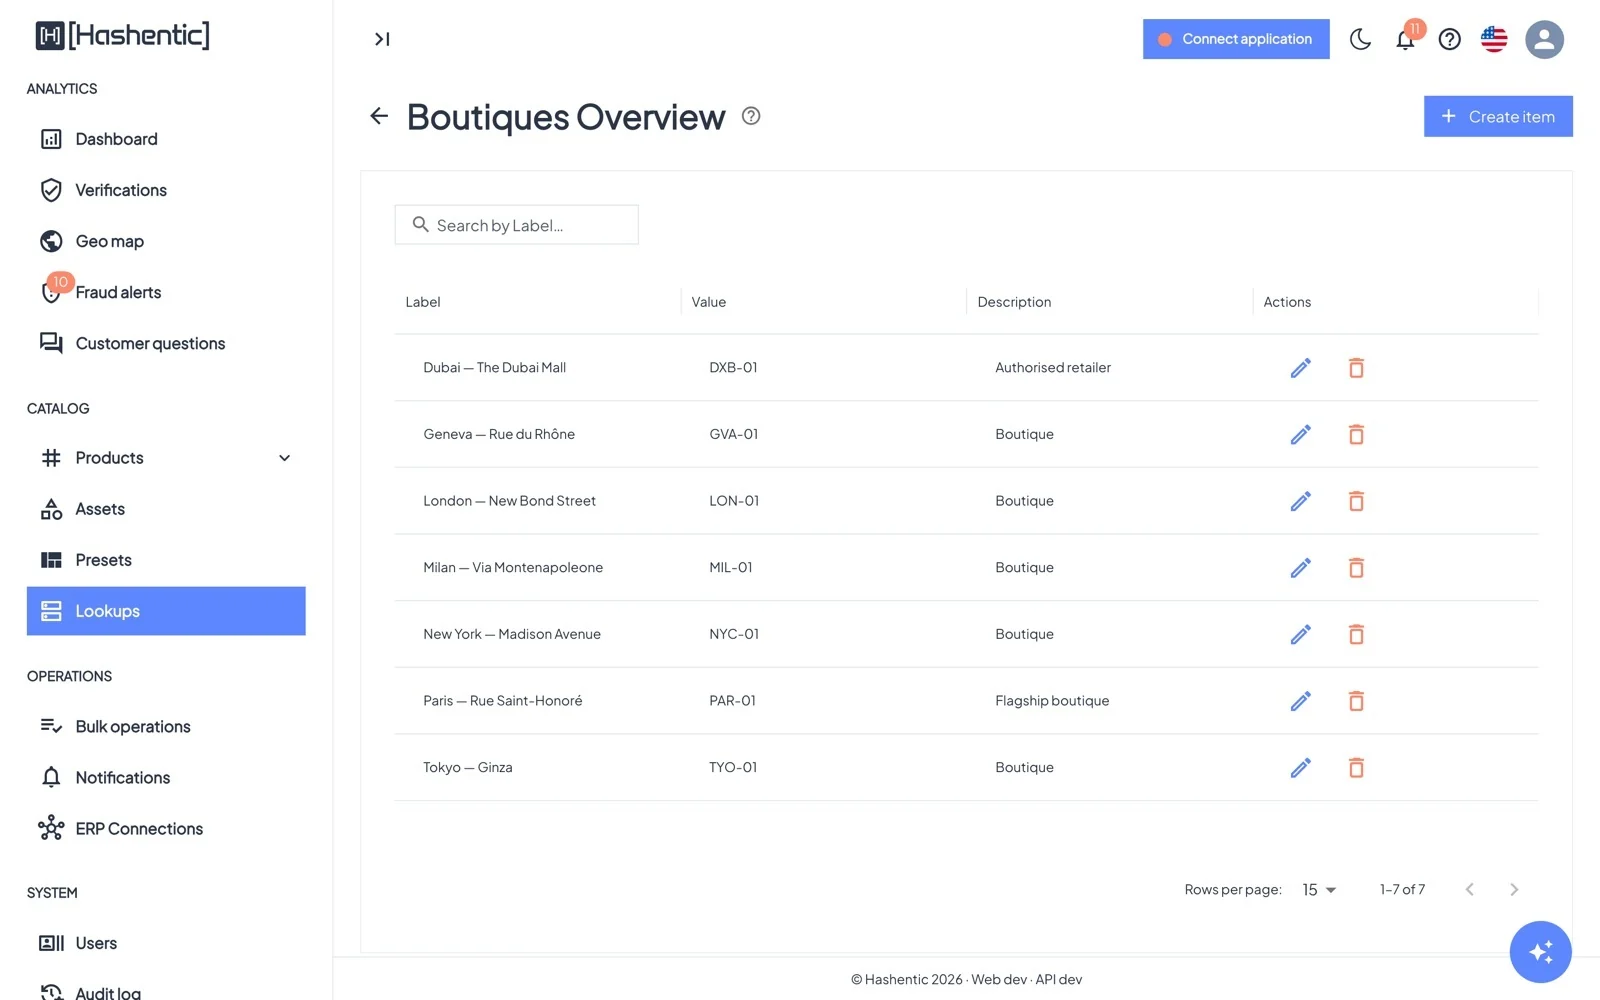Toggle dark mode with the moon icon
Viewport: 1600px width, 1000px height.
[x=1360, y=39]
